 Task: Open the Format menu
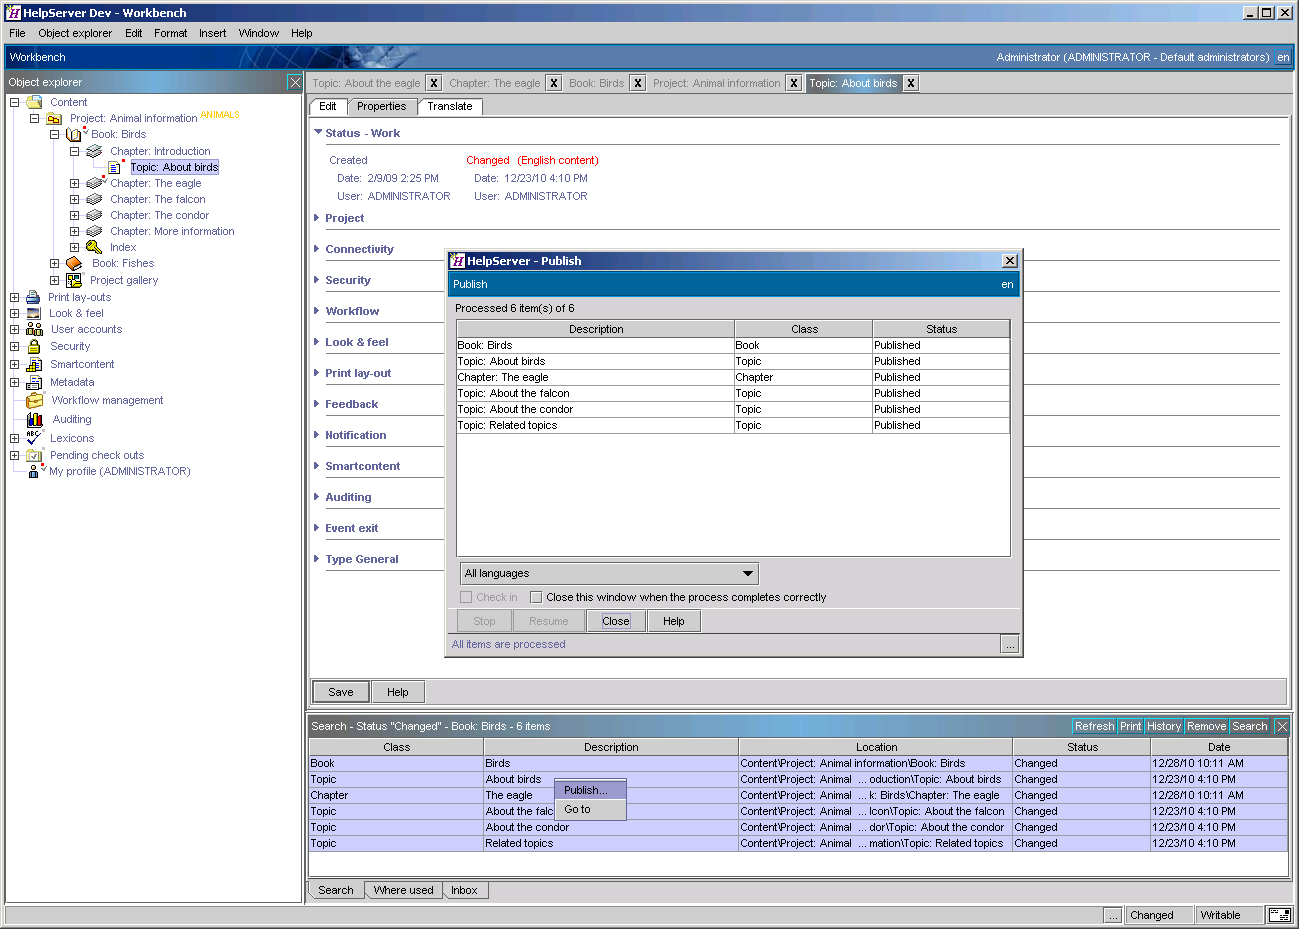[170, 33]
